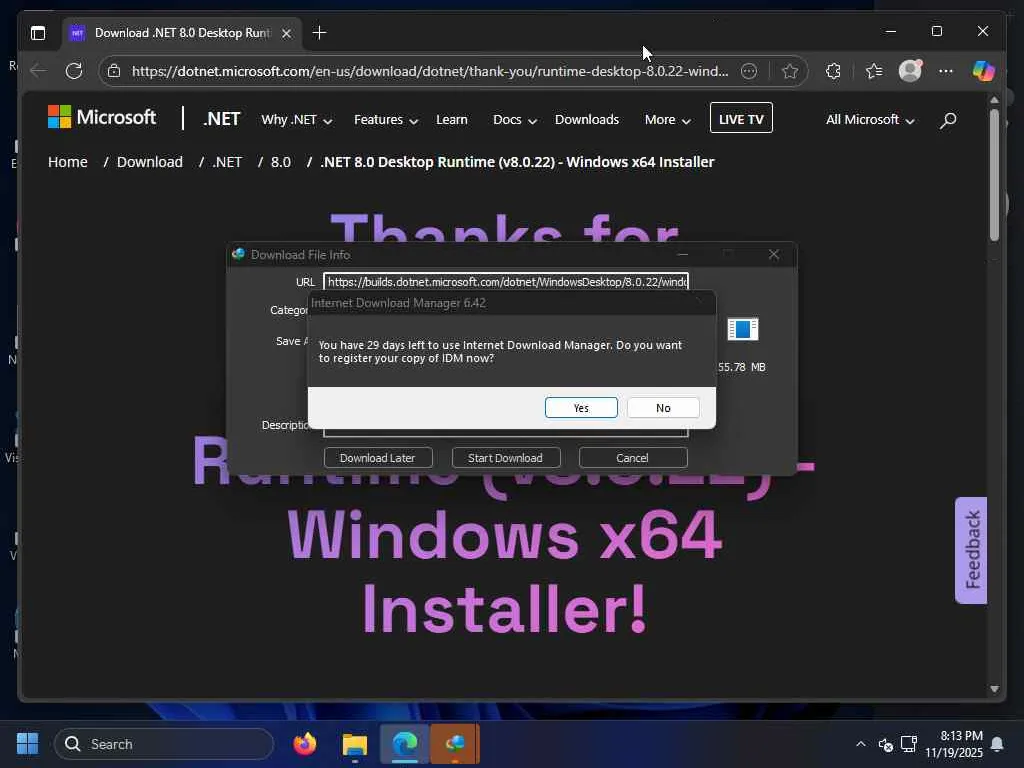The height and width of the screenshot is (768, 1024).
Task: Open Firefox from the taskbar
Action: click(x=304, y=744)
